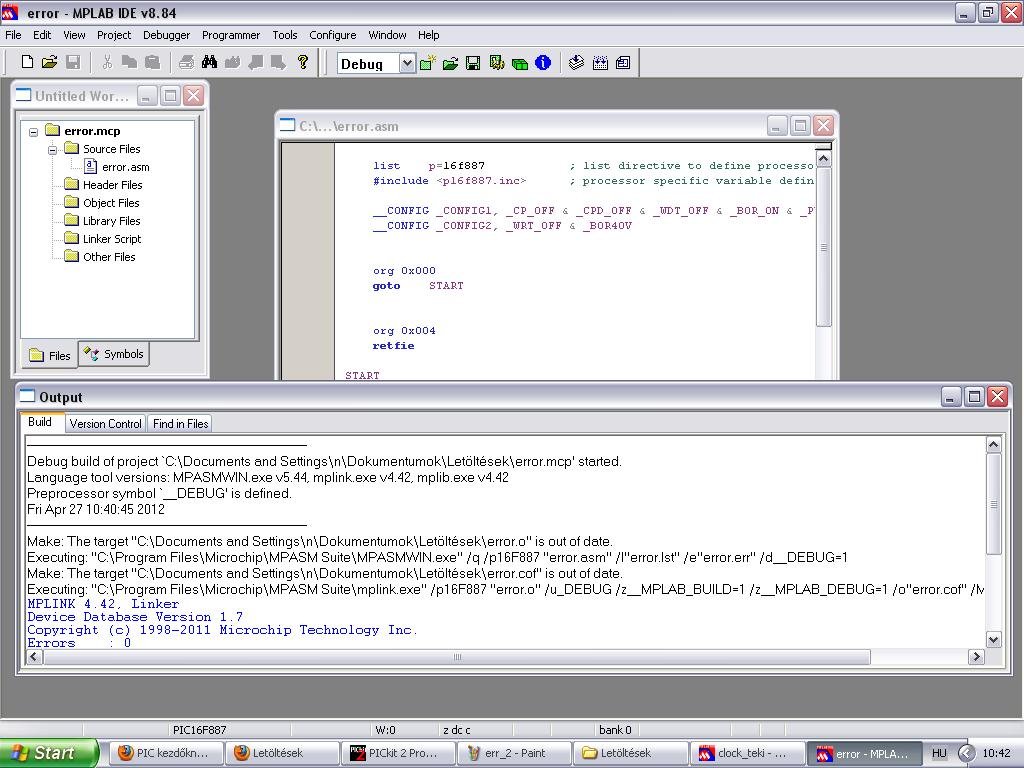The image size is (1024, 768).
Task: Open the Debug build configuration dropdown
Action: (407, 64)
